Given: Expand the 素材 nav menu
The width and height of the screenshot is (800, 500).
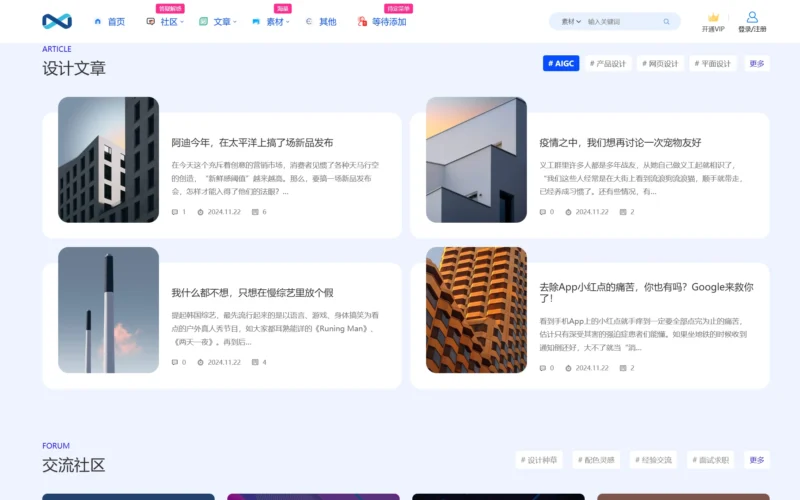Looking at the screenshot, I should [275, 21].
